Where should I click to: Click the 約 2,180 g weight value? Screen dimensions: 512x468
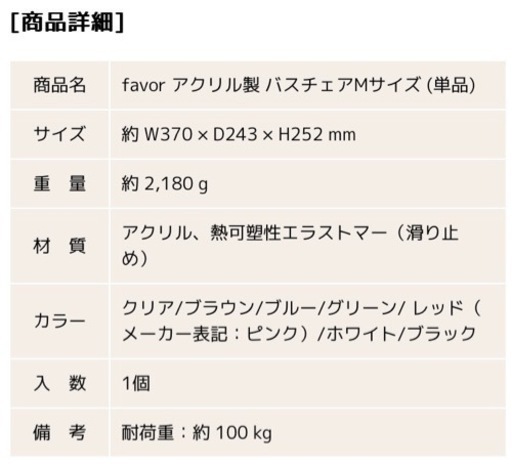point(165,184)
